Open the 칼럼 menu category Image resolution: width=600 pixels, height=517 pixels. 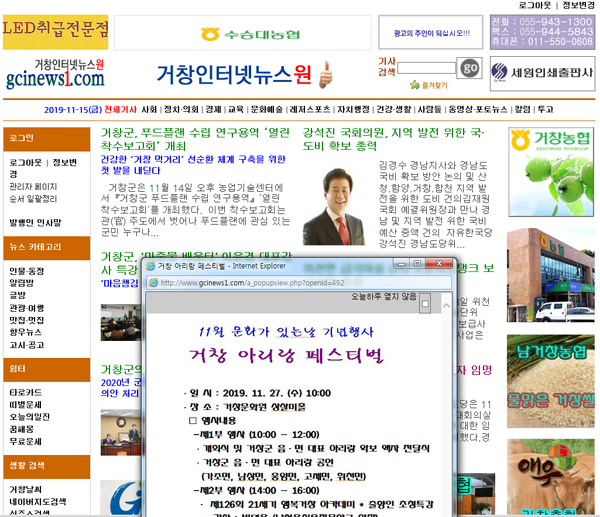tap(522, 109)
